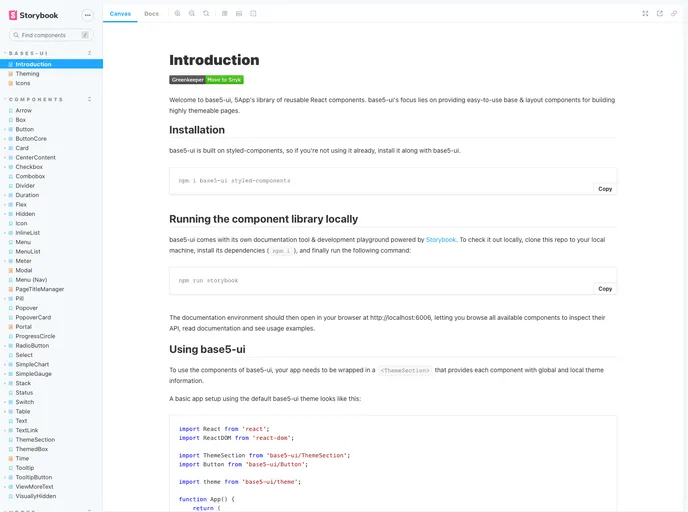688x512 pixels.
Task: Toggle the outline toolbar icon
Action: [x=253, y=14]
